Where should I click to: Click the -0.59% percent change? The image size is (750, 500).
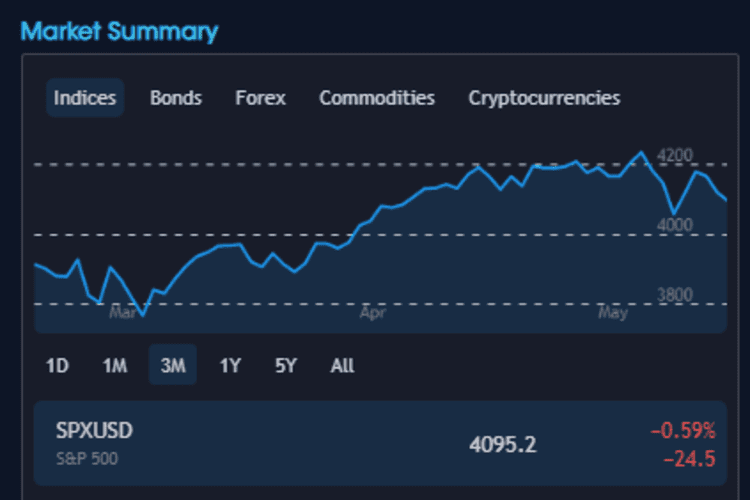tap(683, 431)
